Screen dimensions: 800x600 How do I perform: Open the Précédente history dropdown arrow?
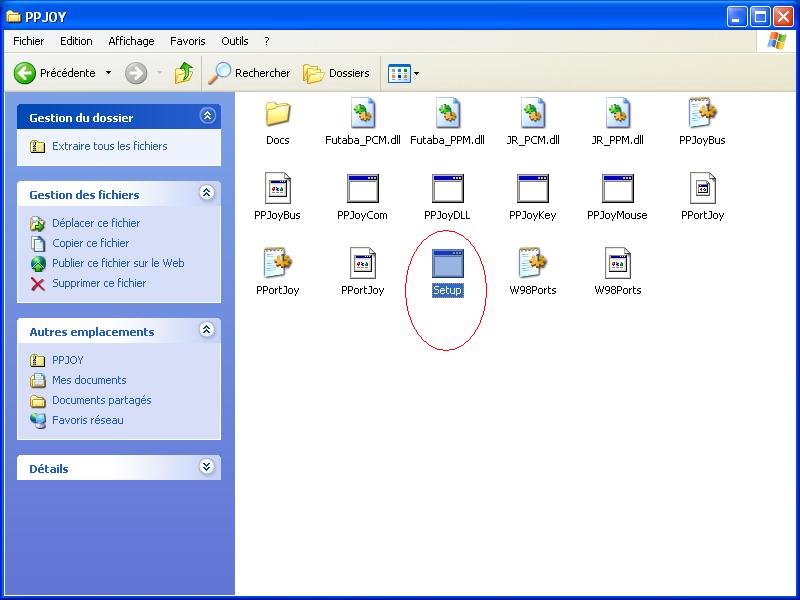pyautogui.click(x=108, y=73)
